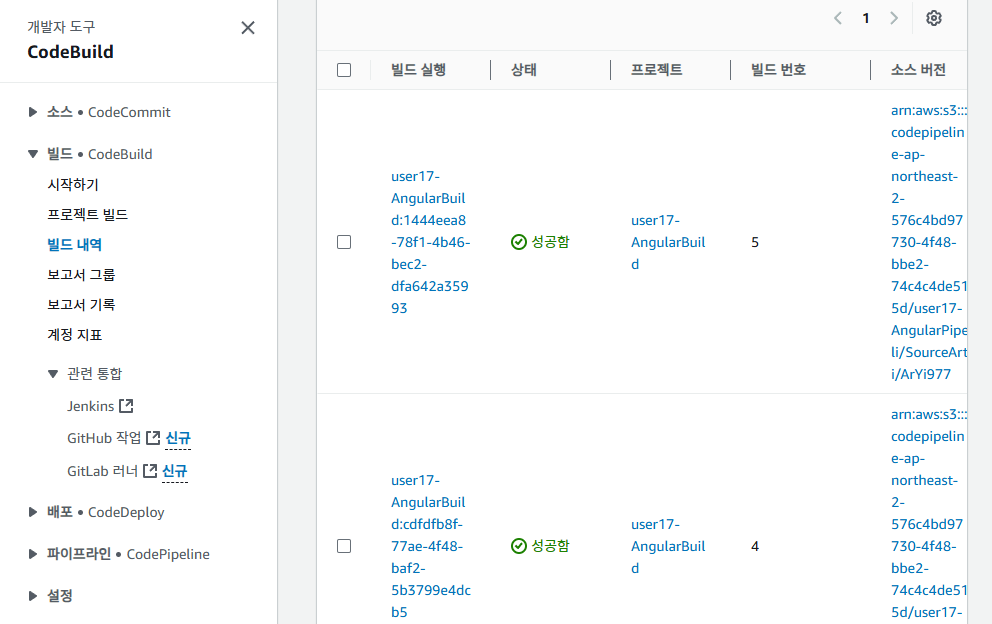Toggle the select-all builds checkbox
992x624 pixels.
[344, 70]
